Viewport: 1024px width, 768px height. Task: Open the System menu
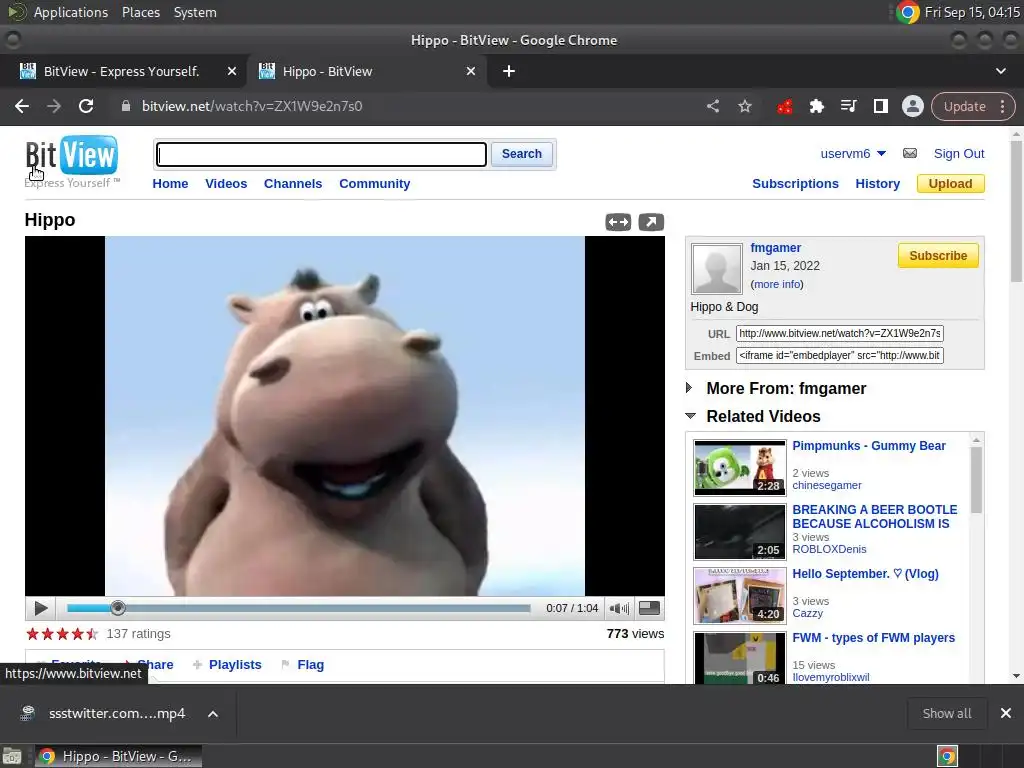[195, 12]
